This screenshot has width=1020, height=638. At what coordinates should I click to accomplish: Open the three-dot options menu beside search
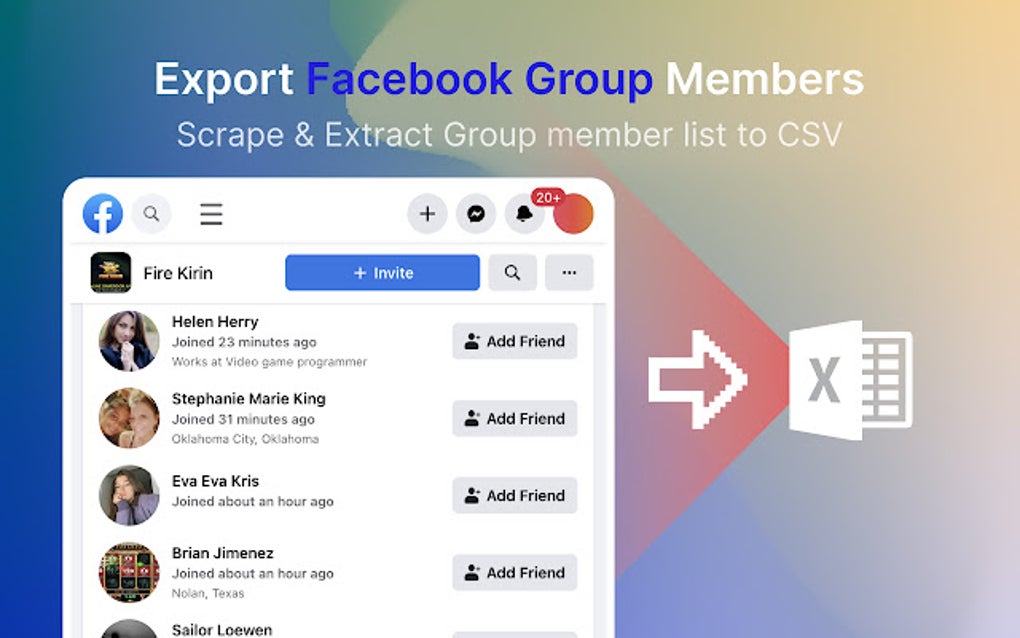click(x=569, y=272)
